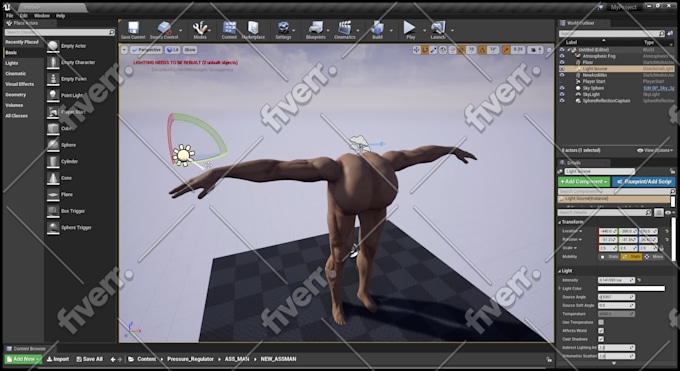
Task: Collapse the Transform section
Action: pos(560,222)
